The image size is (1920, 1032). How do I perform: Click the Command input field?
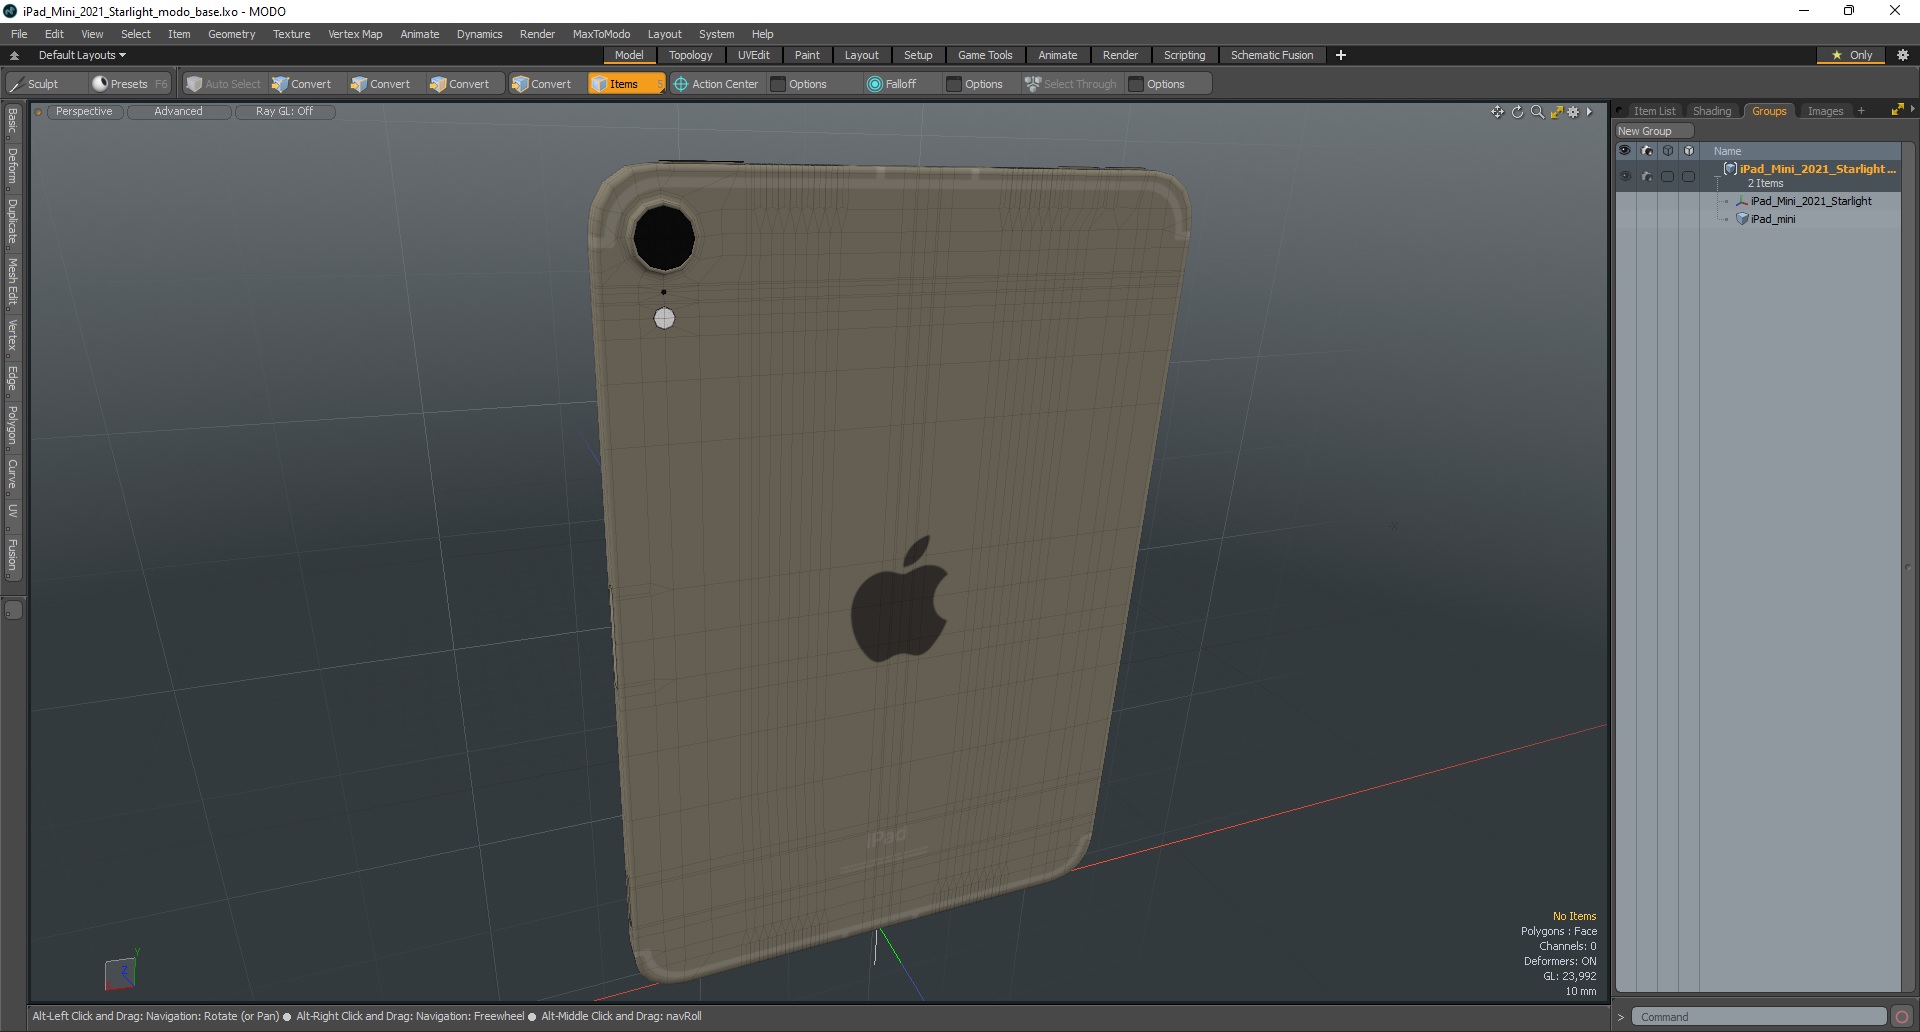[x=1758, y=1017]
